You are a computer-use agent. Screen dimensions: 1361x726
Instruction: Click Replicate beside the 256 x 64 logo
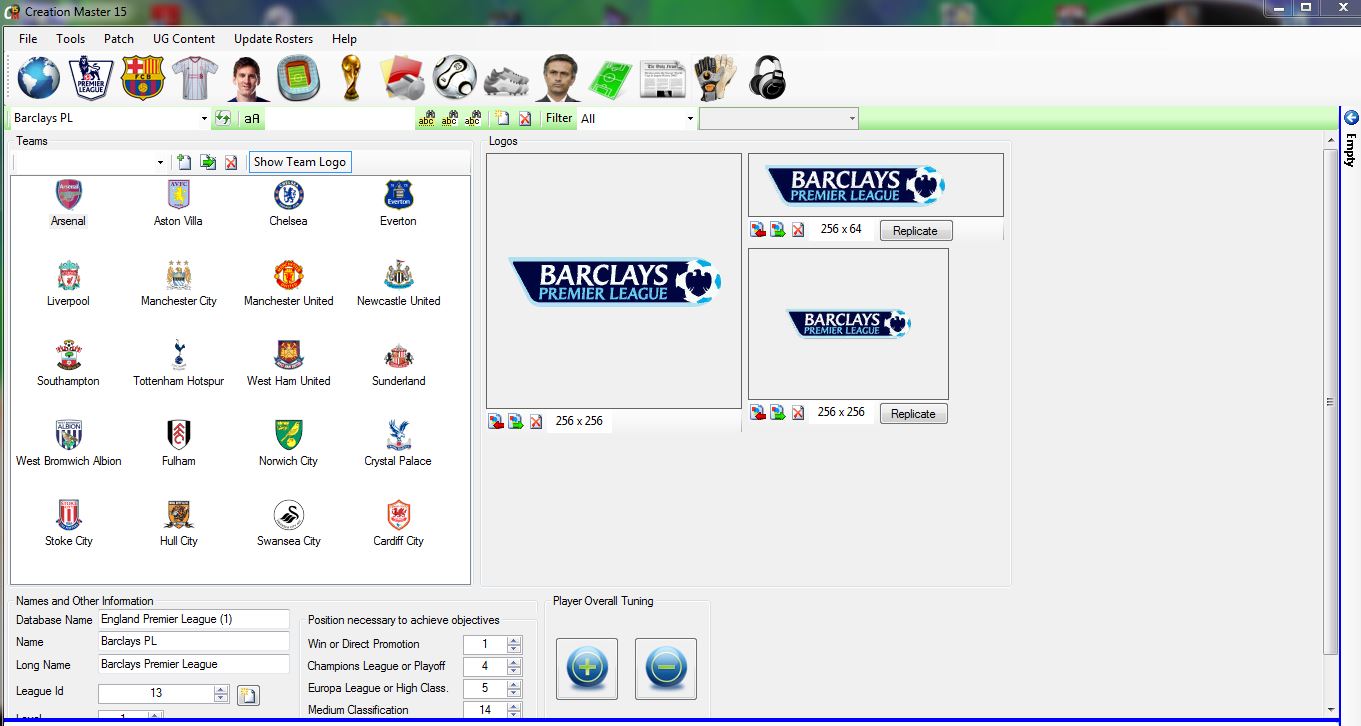tap(916, 231)
